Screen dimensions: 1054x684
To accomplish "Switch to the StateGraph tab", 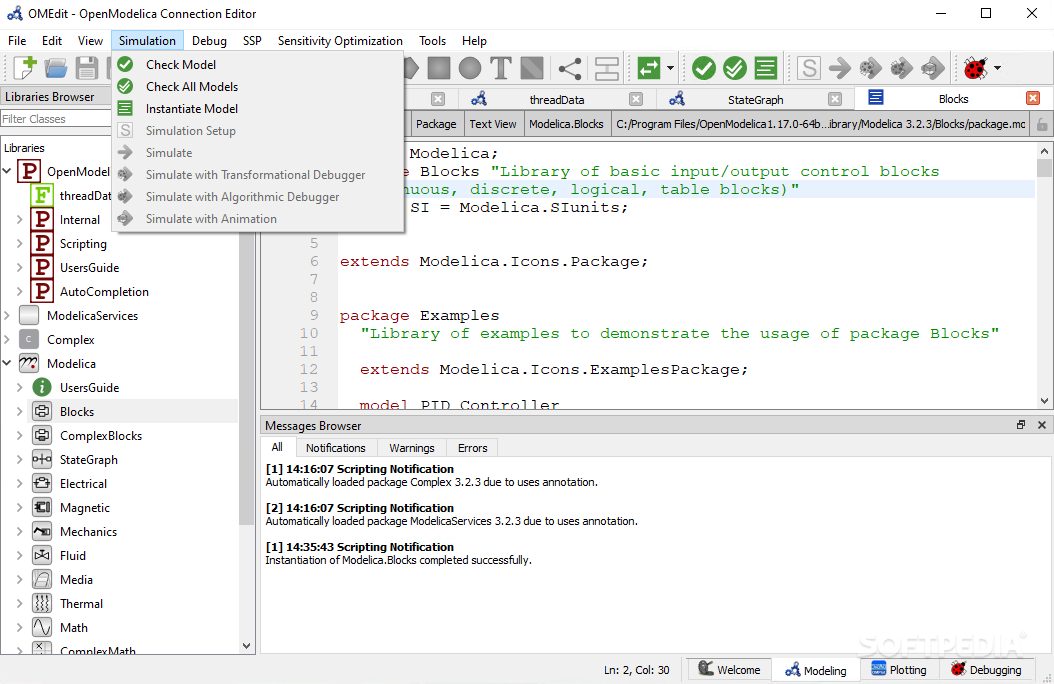I will point(755,99).
